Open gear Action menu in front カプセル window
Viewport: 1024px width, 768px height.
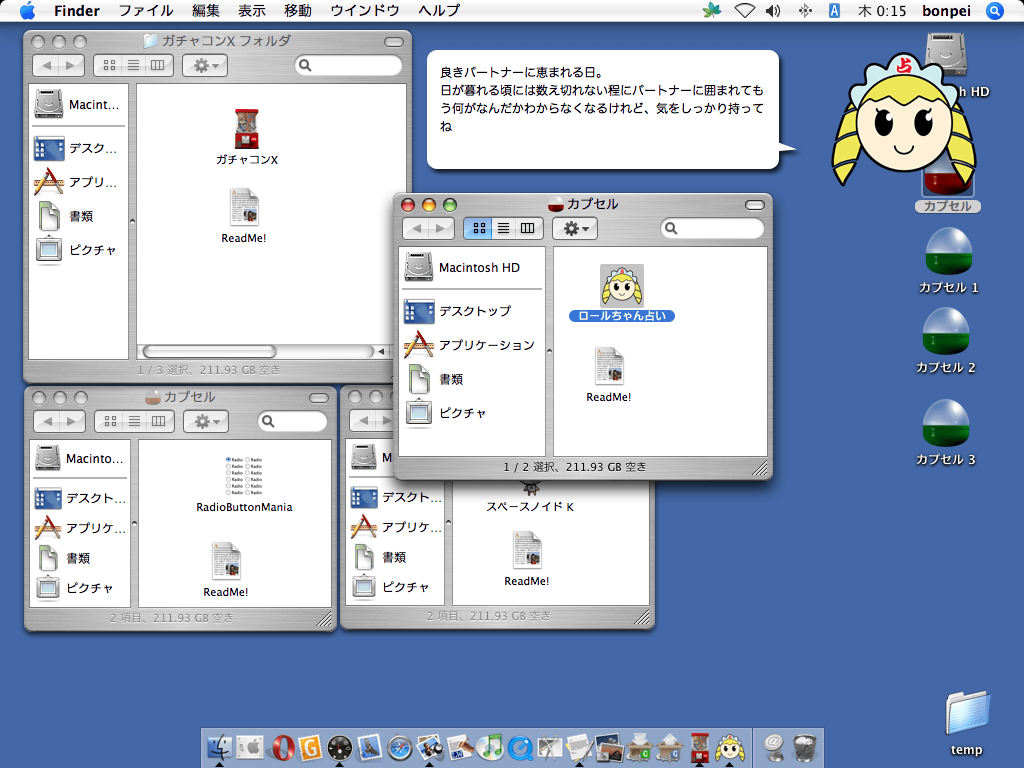tap(575, 228)
